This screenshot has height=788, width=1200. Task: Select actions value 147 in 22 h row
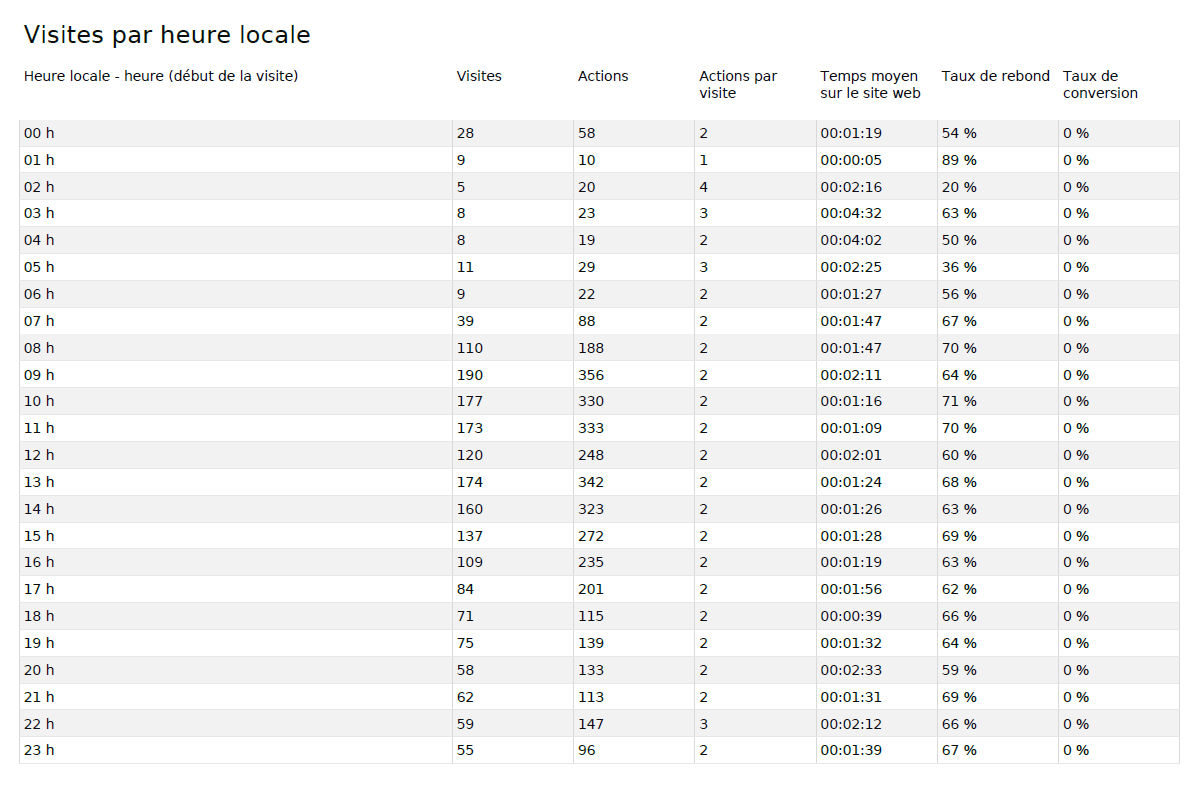[x=591, y=724]
